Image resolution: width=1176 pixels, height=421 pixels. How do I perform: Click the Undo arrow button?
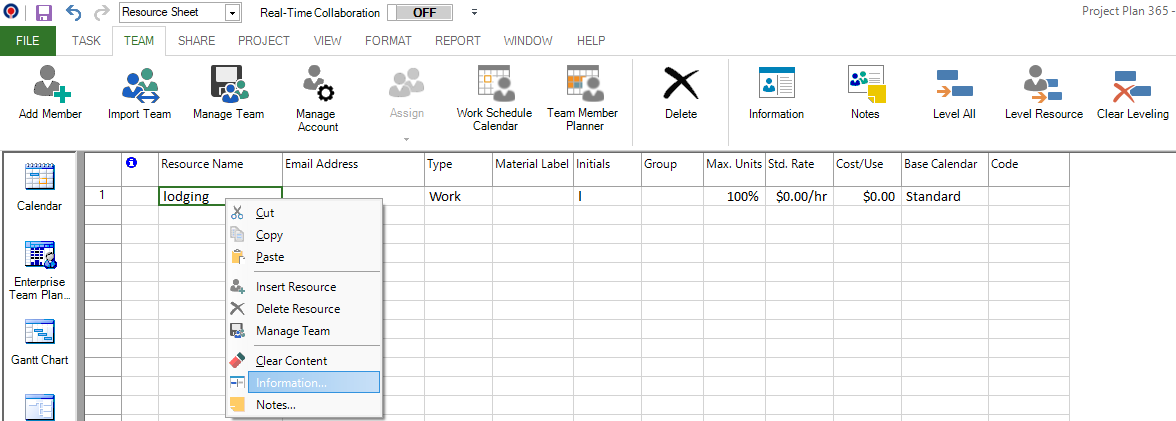[73, 13]
